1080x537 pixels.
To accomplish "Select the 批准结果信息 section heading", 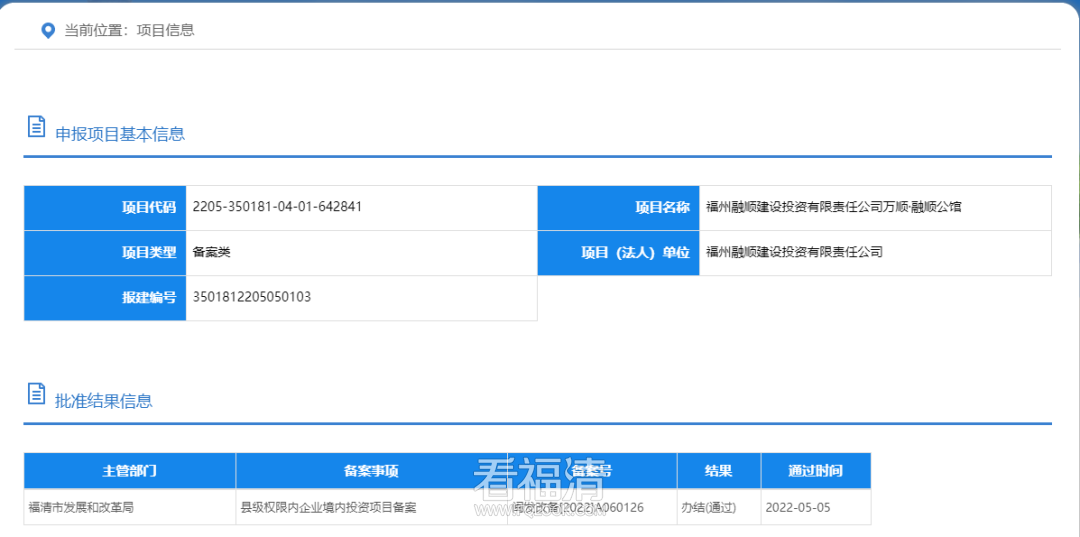I will [104, 401].
